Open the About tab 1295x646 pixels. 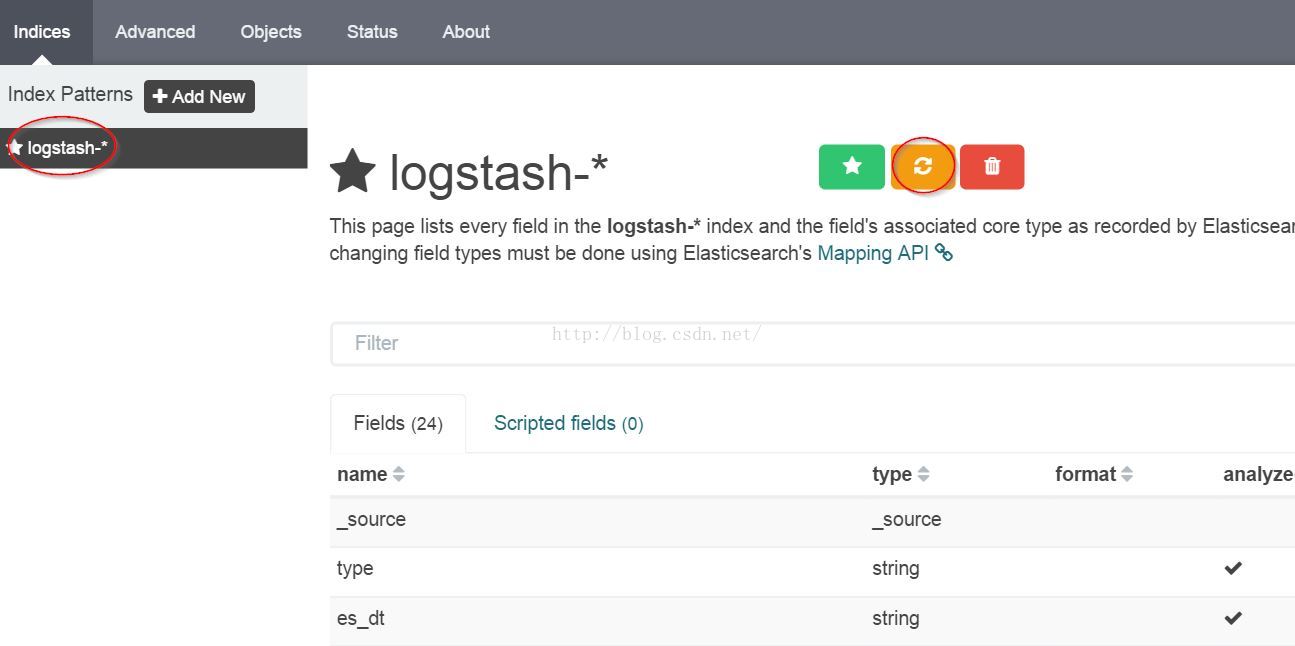(466, 32)
